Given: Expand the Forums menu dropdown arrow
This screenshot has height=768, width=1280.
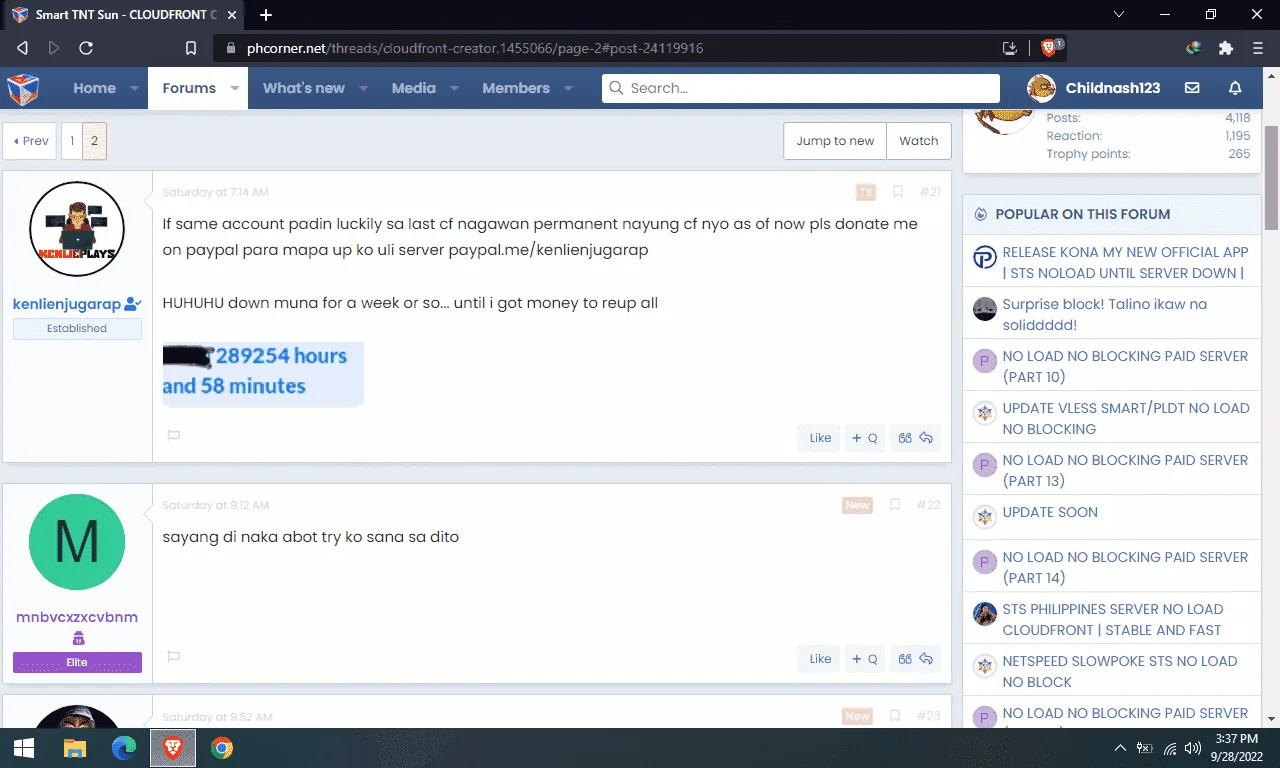Looking at the screenshot, I should pos(235,88).
